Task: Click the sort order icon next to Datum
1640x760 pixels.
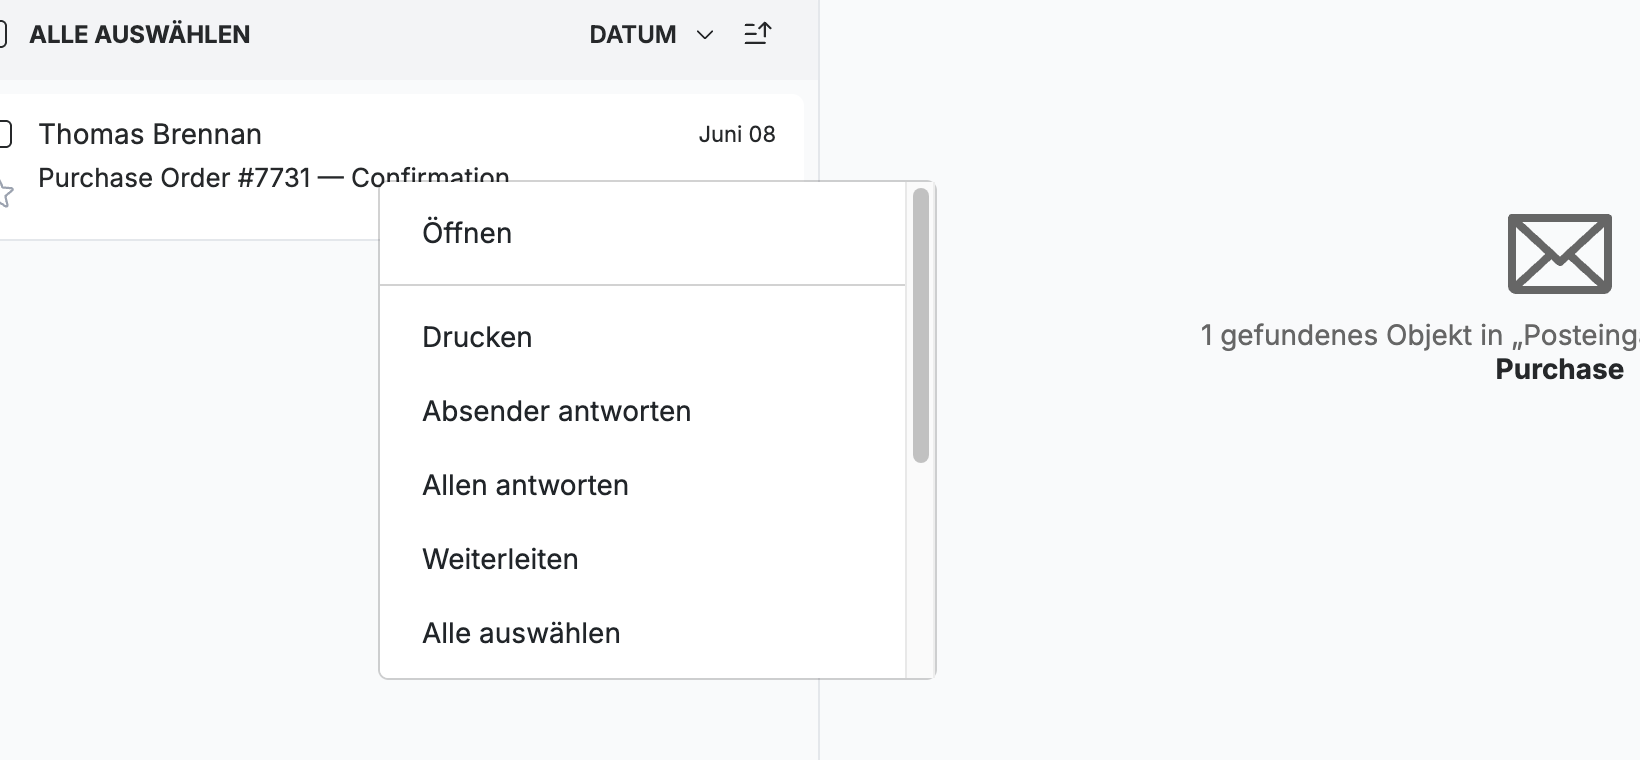Action: (x=758, y=34)
